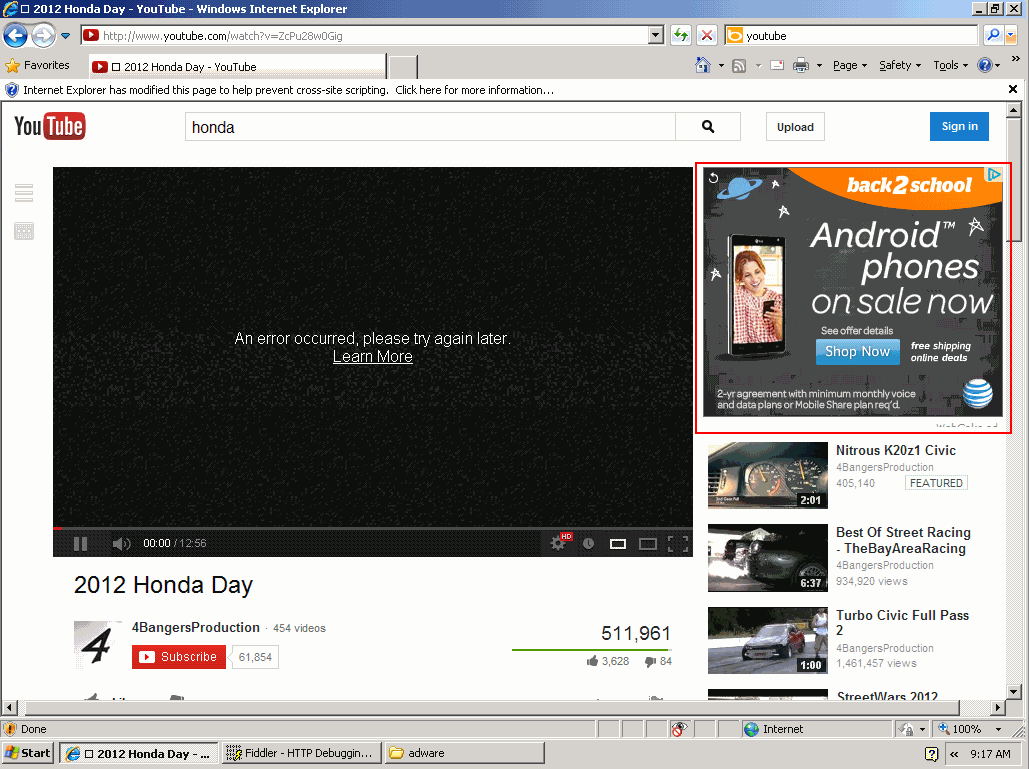Open a new blank tab

click(403, 68)
